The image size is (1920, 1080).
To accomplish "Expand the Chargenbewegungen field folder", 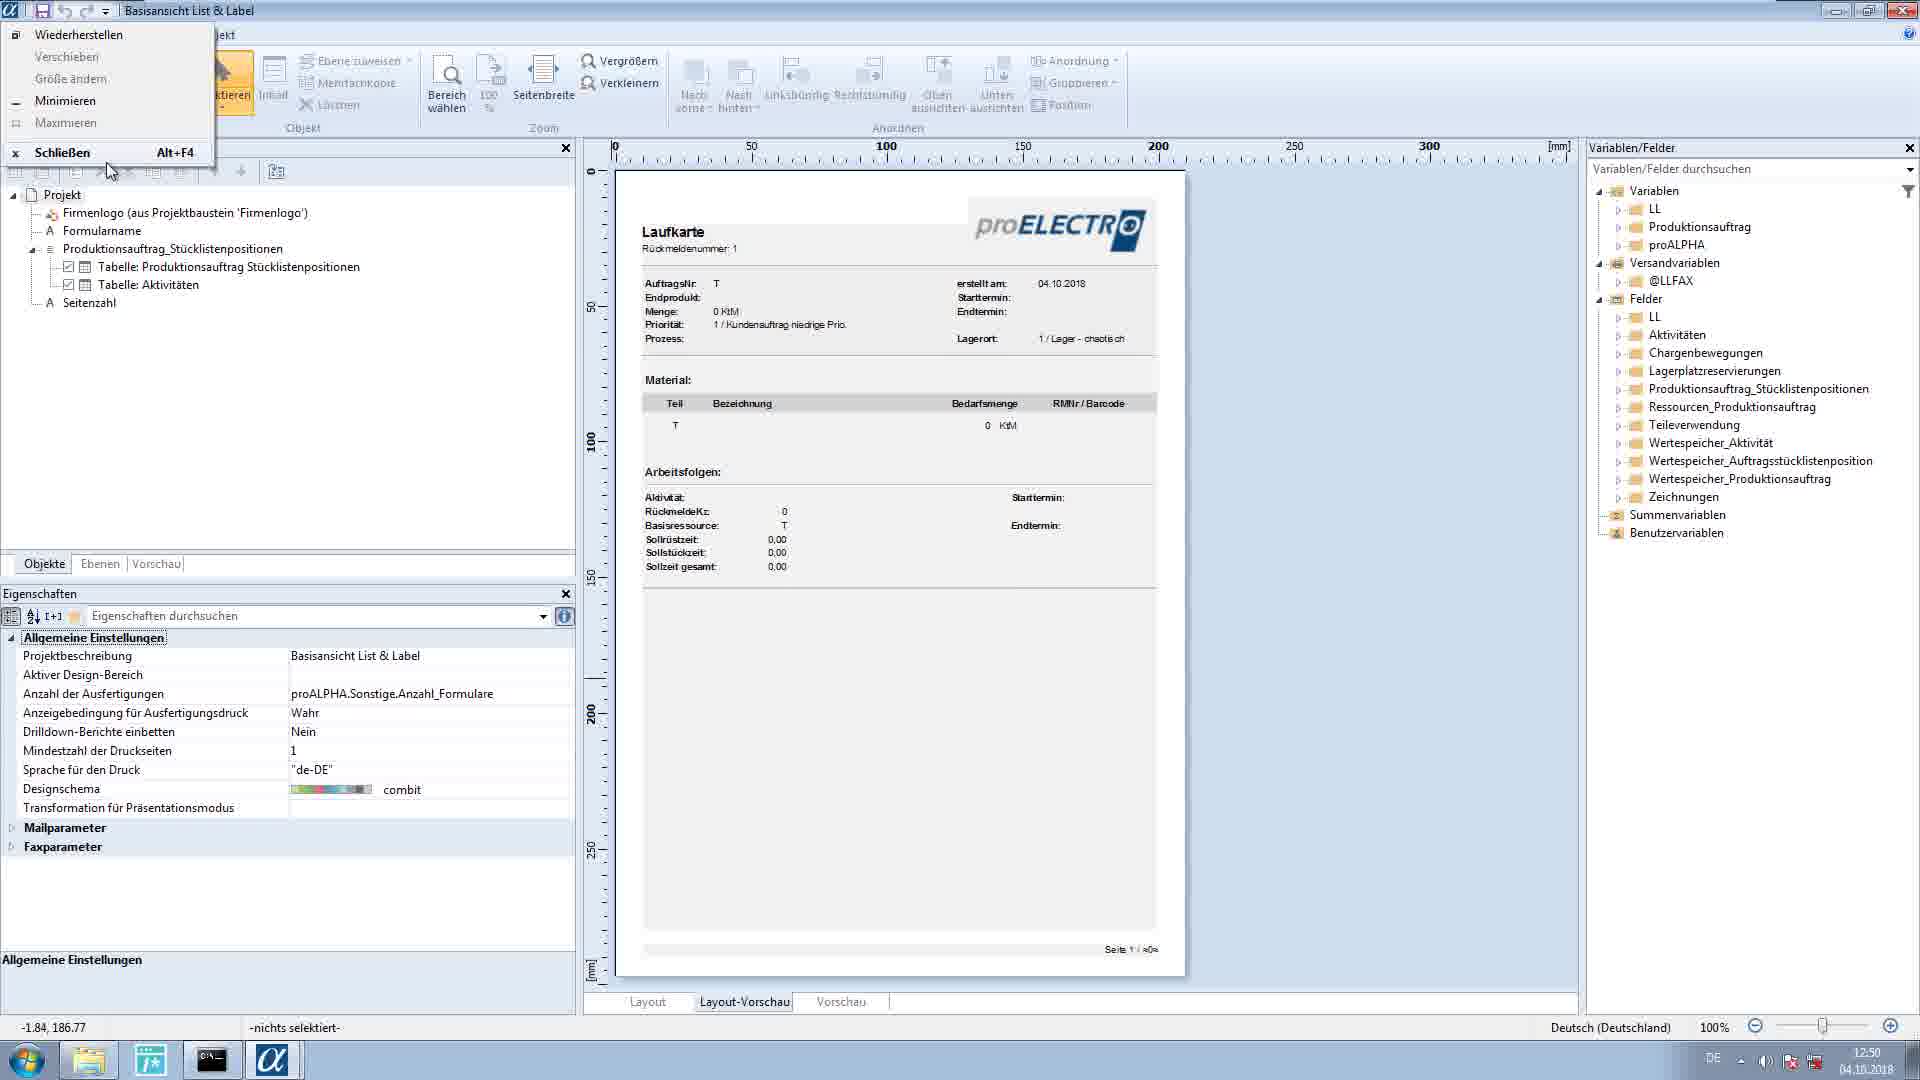I will click(x=1618, y=354).
